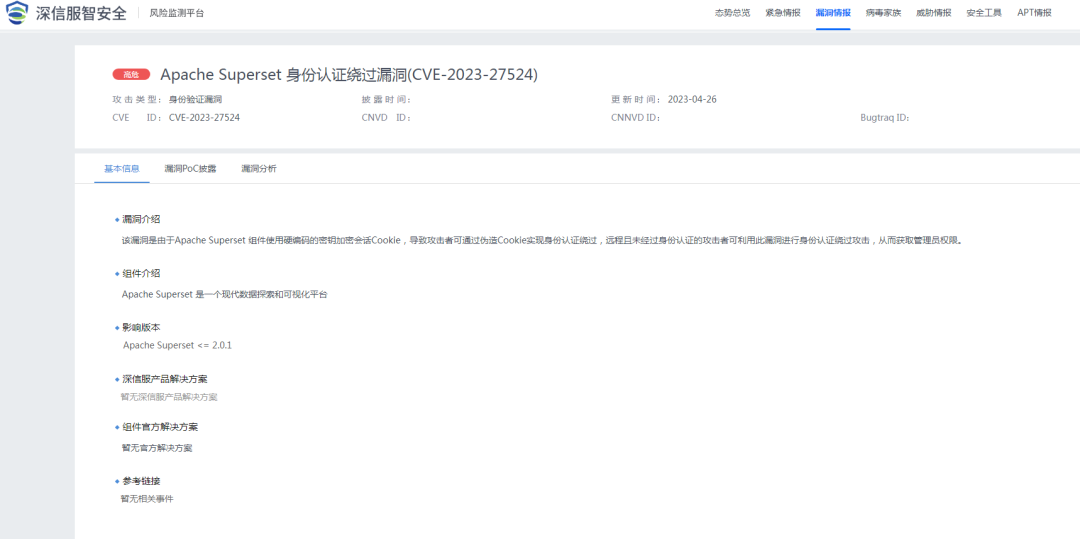Click the 风险监测平台 header label
1080x539 pixels.
(177, 13)
